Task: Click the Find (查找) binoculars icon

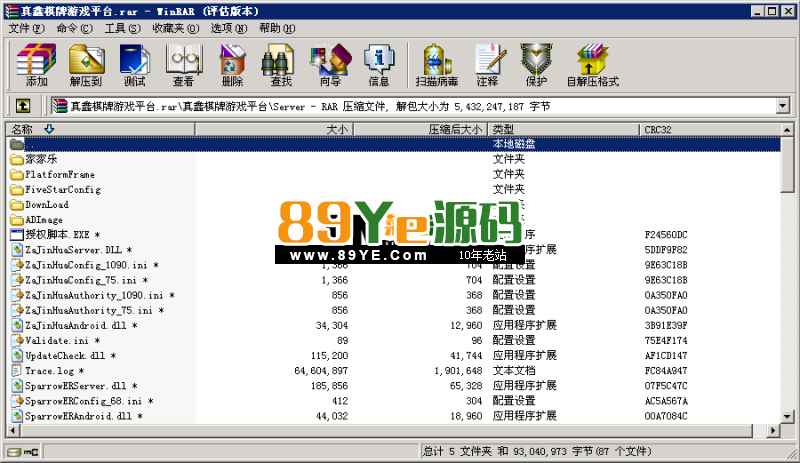Action: point(281,65)
